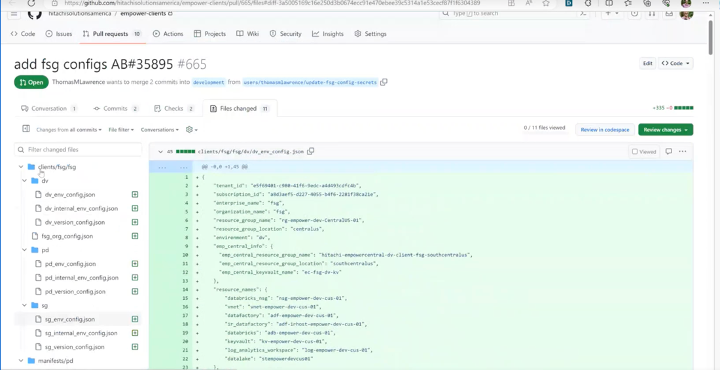Open sg_env_config.json in file tree

(x=70, y=319)
